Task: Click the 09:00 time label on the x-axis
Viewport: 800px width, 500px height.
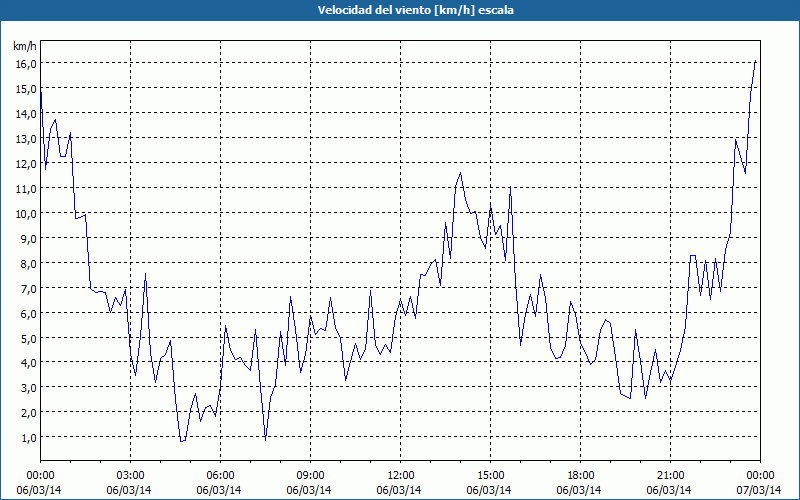Action: pos(310,476)
